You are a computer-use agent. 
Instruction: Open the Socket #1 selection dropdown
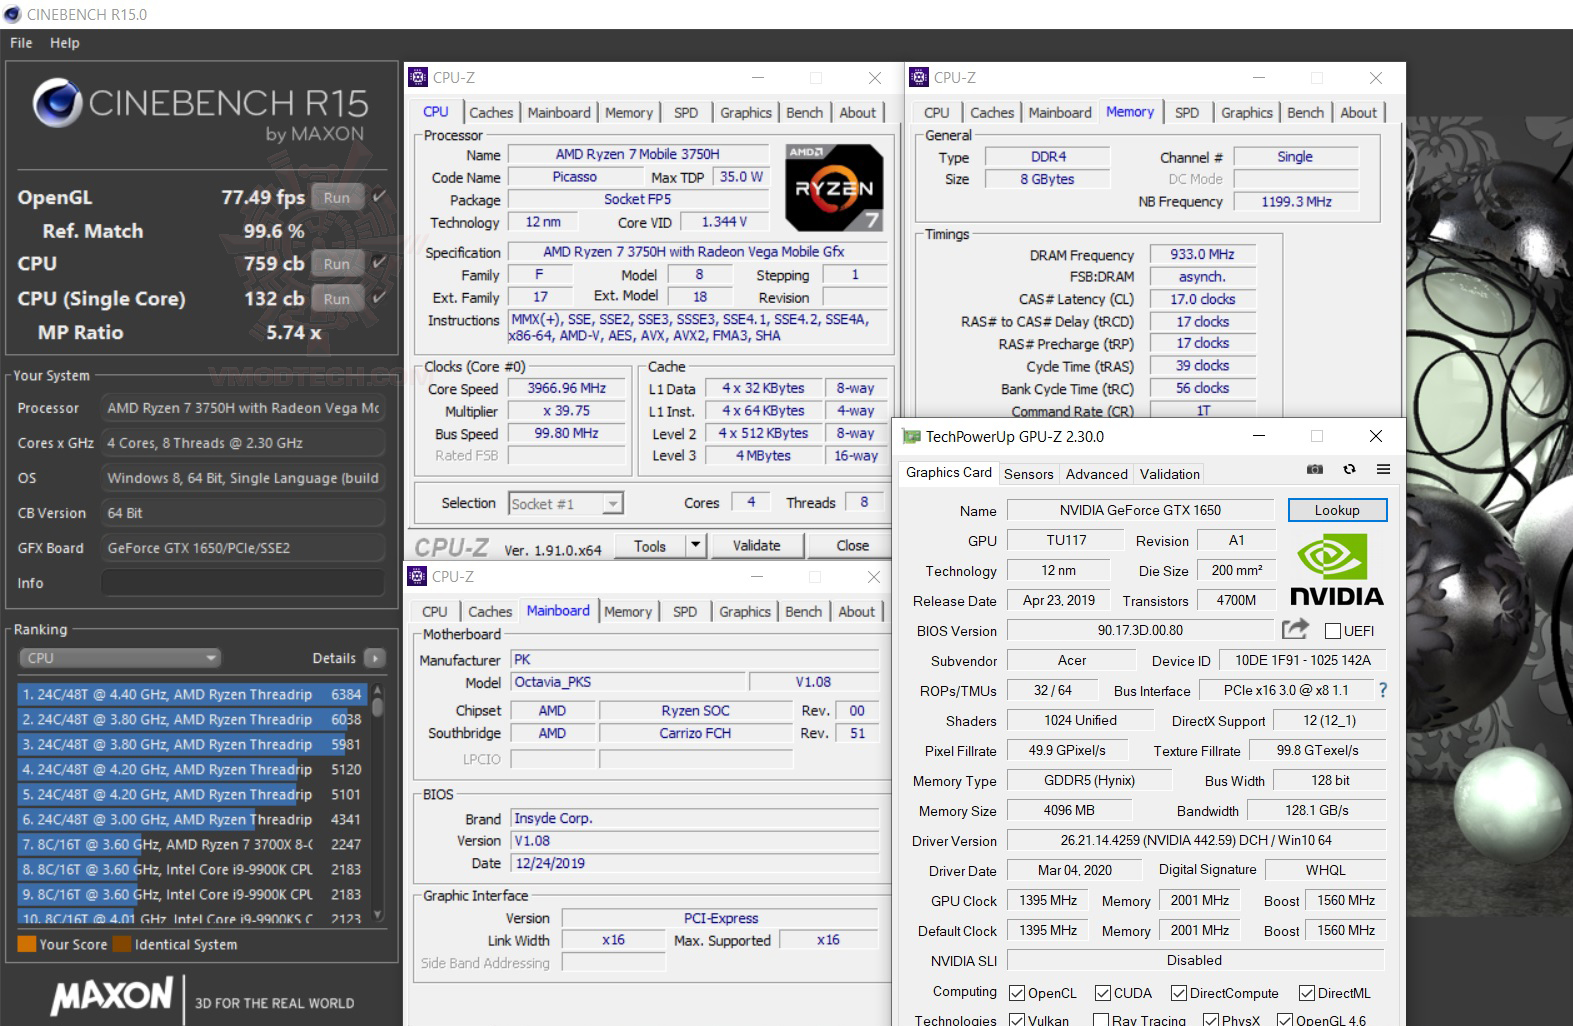(x=566, y=504)
